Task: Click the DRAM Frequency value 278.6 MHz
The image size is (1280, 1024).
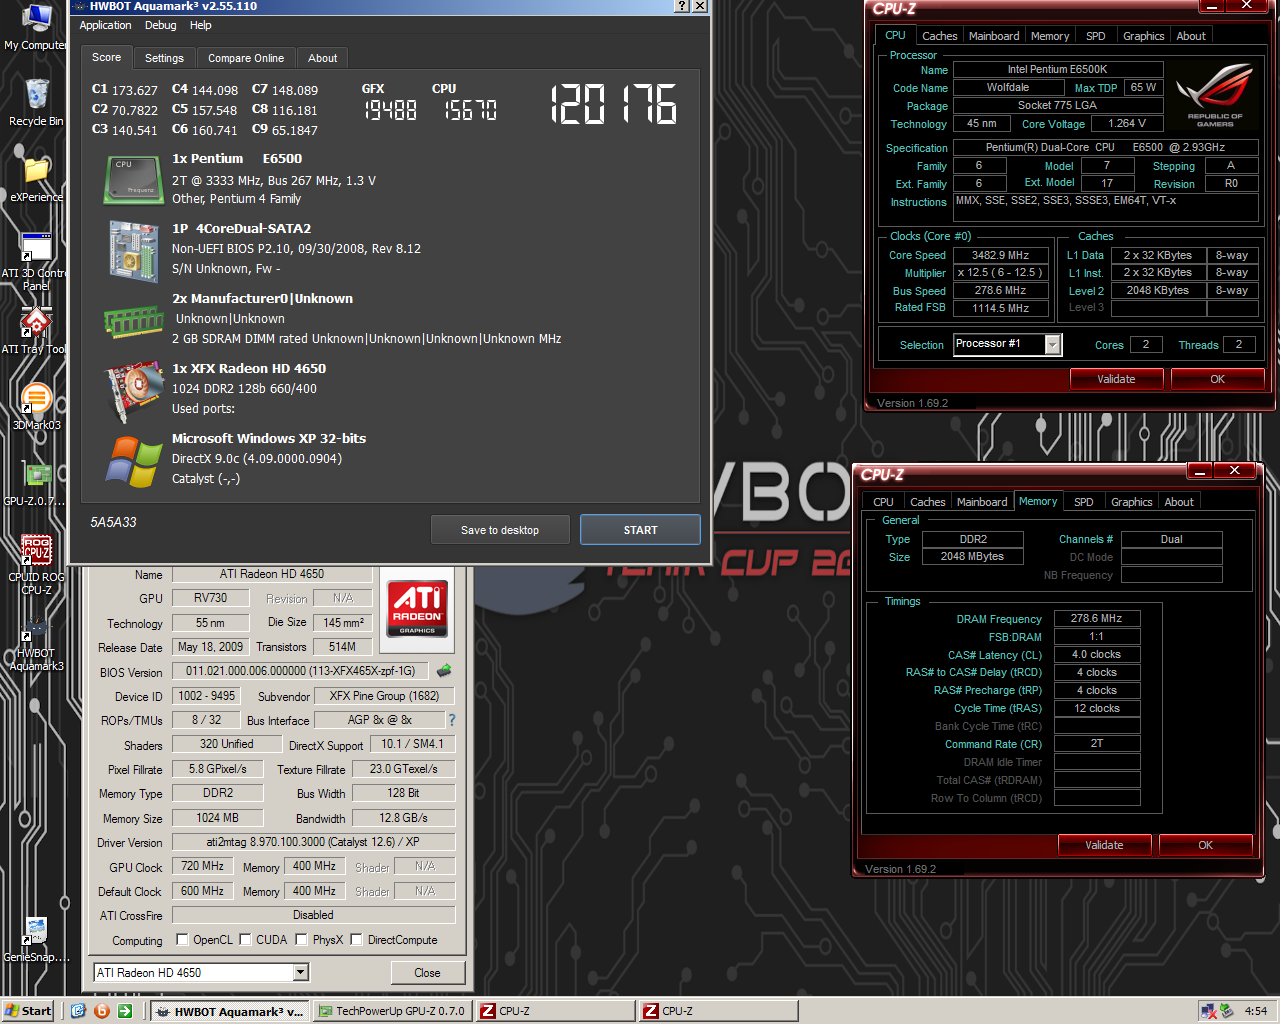Action: [1096, 618]
